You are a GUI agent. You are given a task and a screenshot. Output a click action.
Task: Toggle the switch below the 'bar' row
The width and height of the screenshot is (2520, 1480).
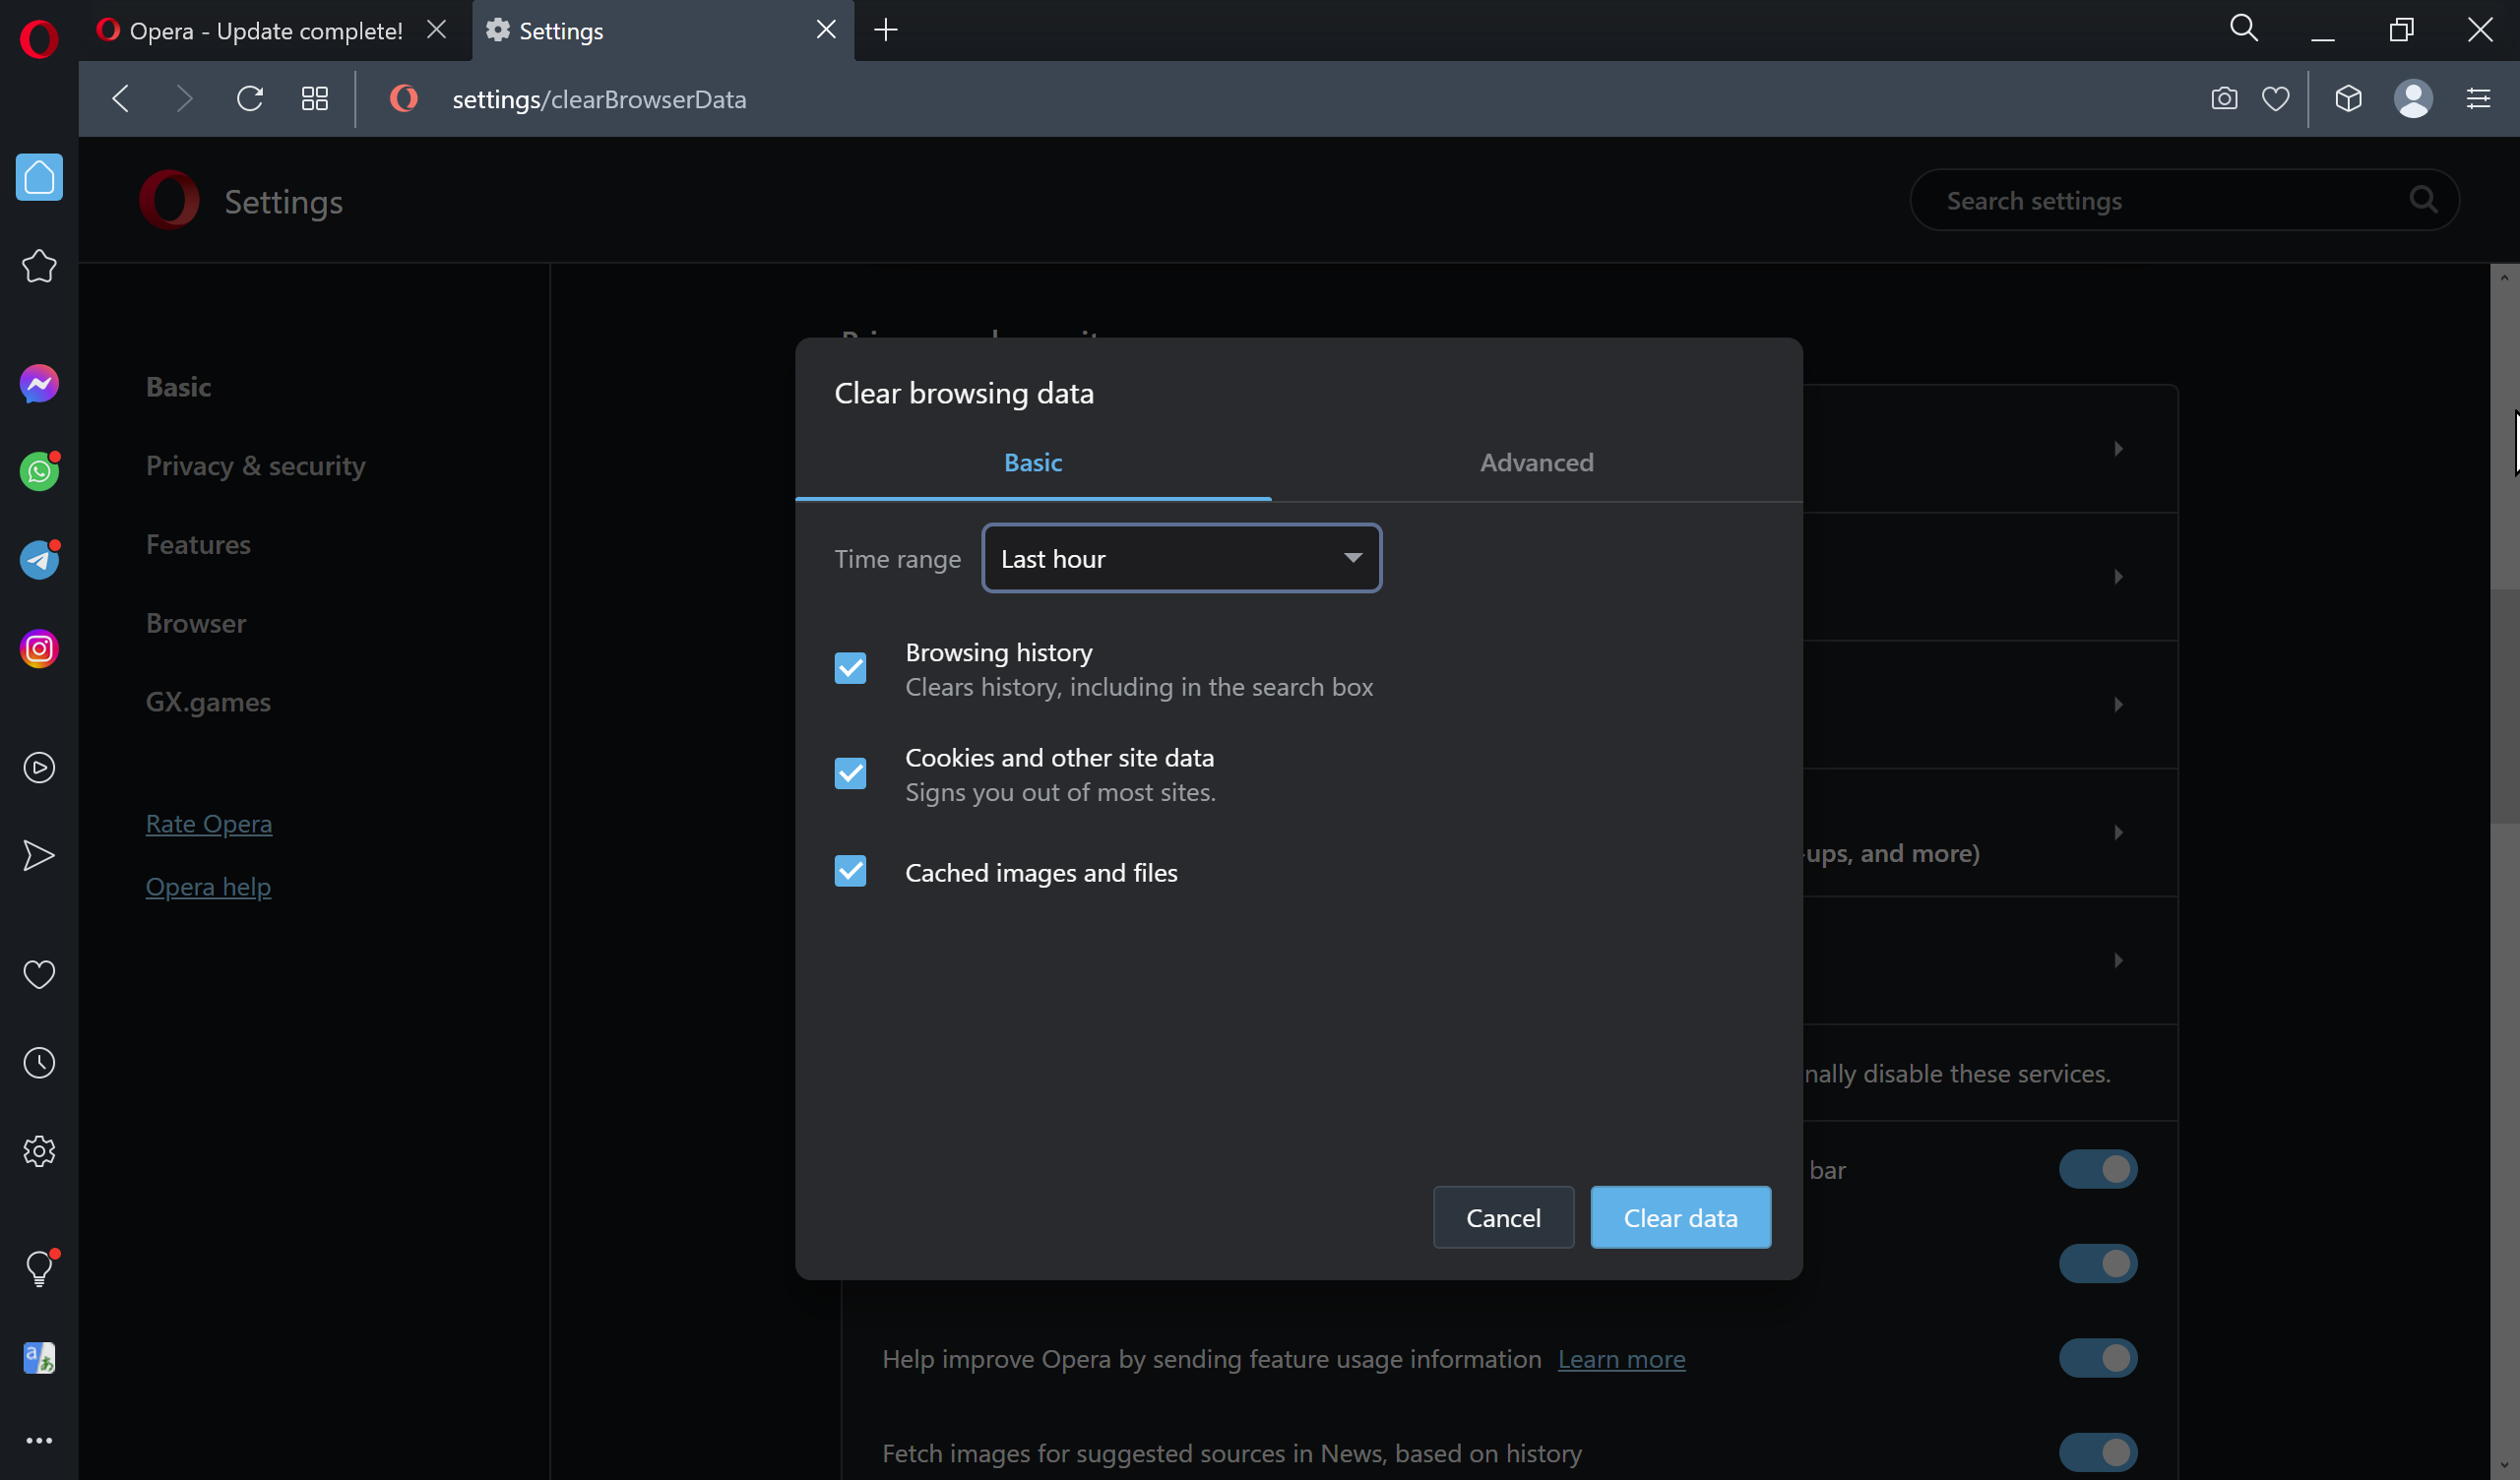tap(2098, 1264)
